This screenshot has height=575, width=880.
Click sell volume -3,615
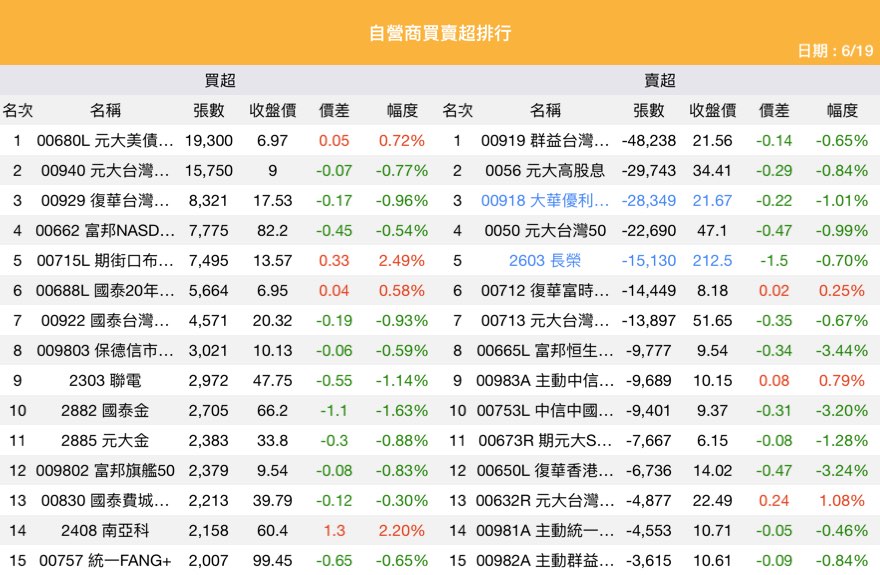click(x=649, y=560)
